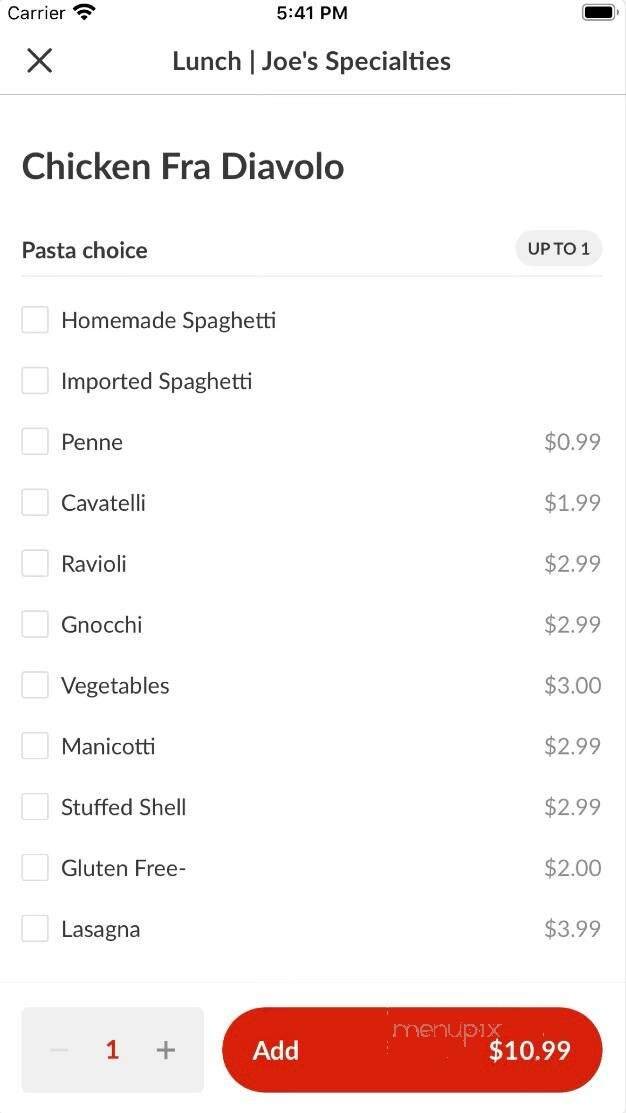The width and height of the screenshot is (626, 1113).
Task: Tap the Lunch | Joe's Specialties title
Action: tap(311, 60)
